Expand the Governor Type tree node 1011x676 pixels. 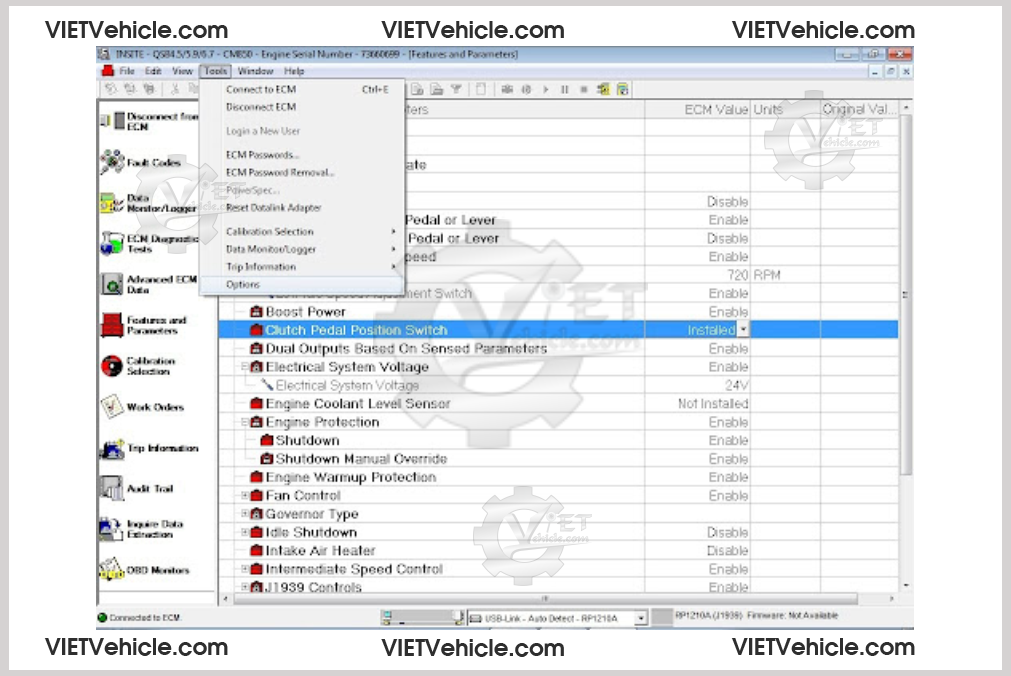(245, 514)
